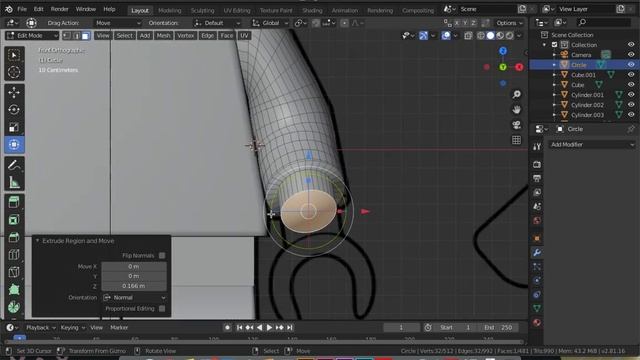Open the Orientation Normal dropdown
The width and height of the screenshot is (640, 360).
tap(134, 298)
